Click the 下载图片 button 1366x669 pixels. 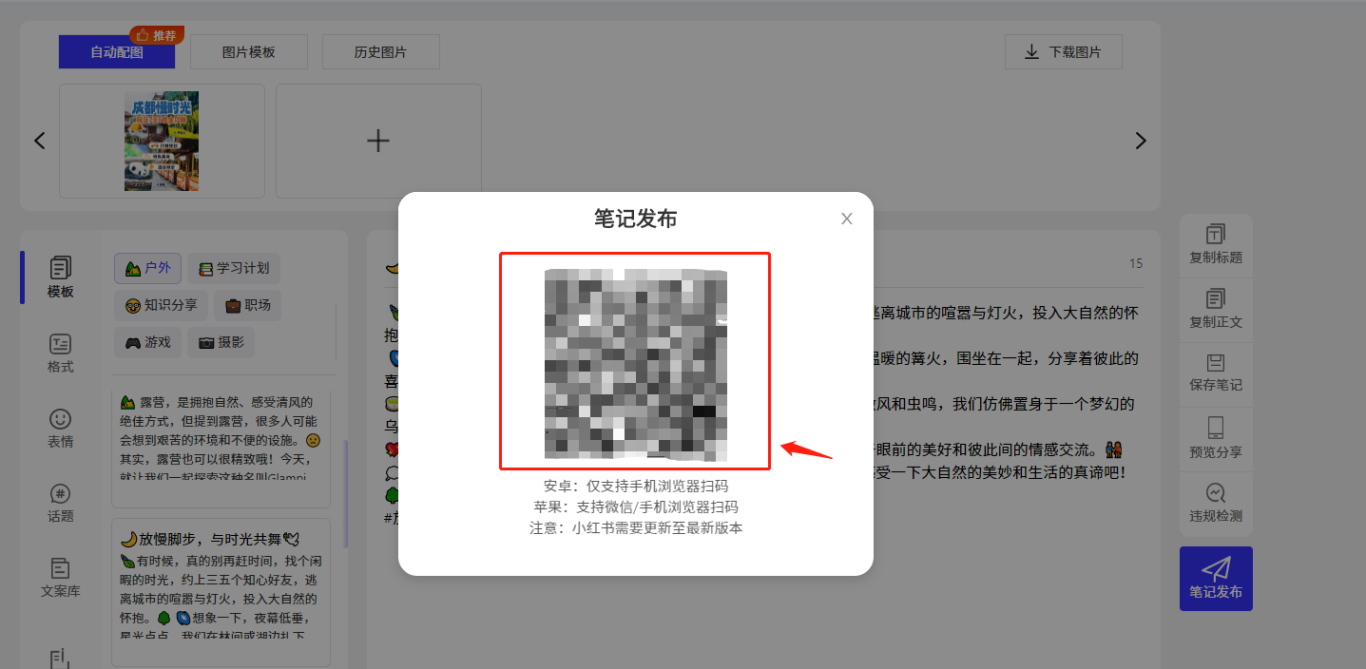click(1063, 52)
